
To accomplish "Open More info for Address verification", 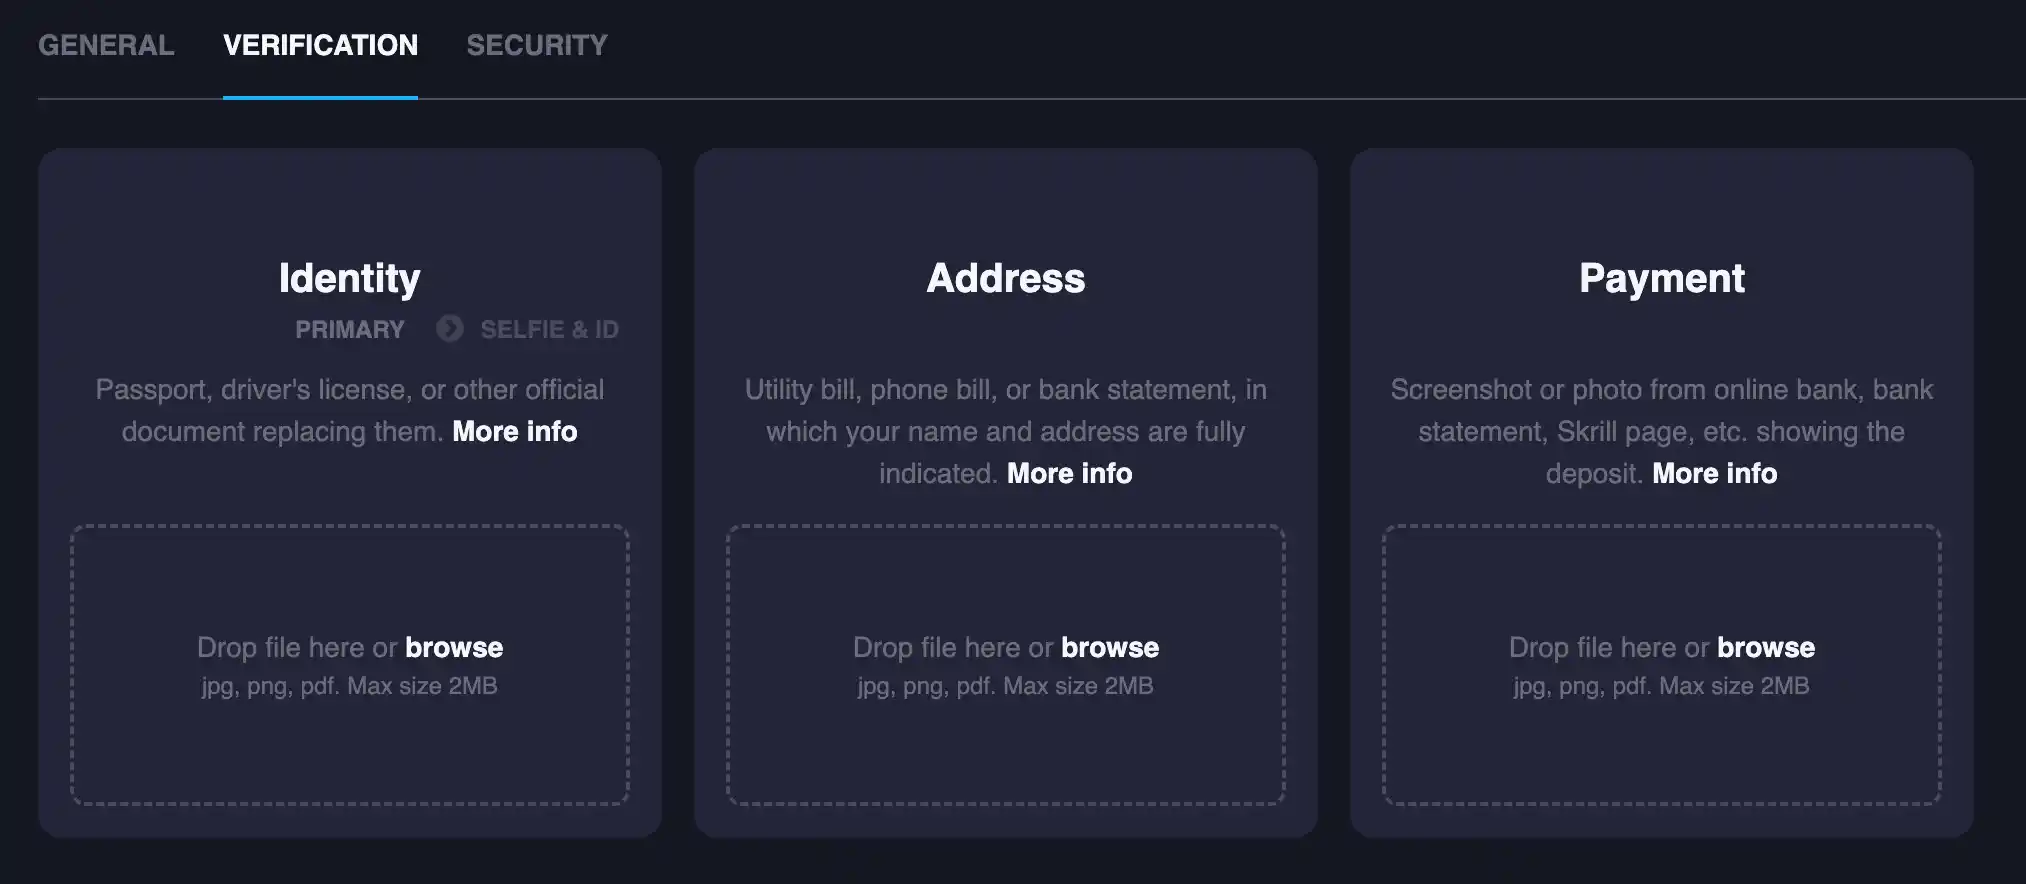I will point(1069,473).
